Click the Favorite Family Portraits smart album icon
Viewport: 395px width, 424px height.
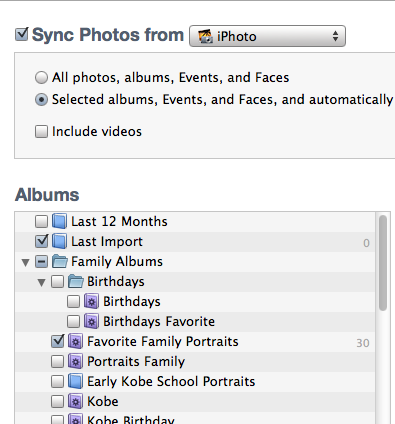click(75, 341)
